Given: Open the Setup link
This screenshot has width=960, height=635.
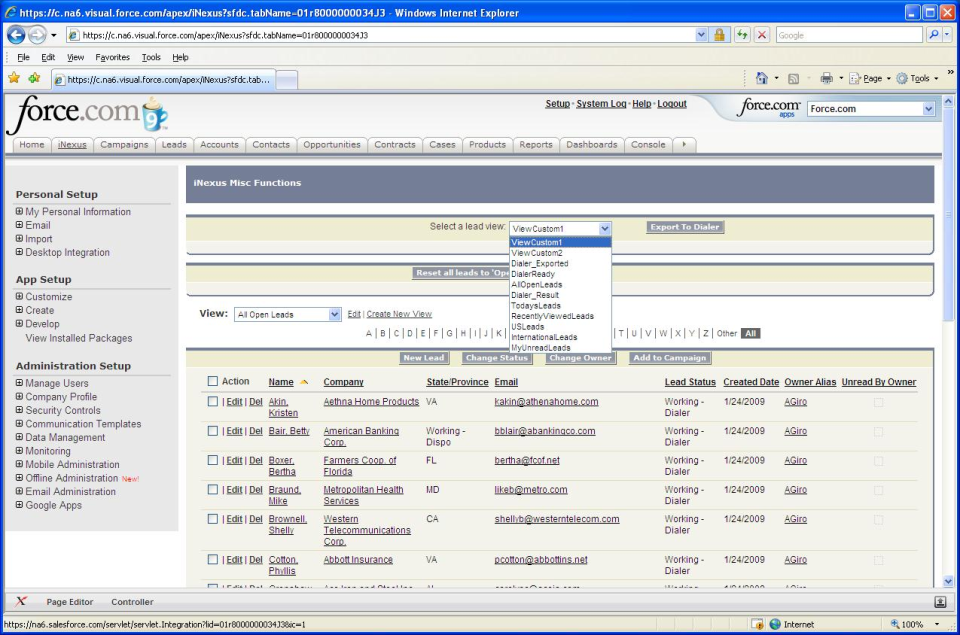Looking at the screenshot, I should pos(557,103).
